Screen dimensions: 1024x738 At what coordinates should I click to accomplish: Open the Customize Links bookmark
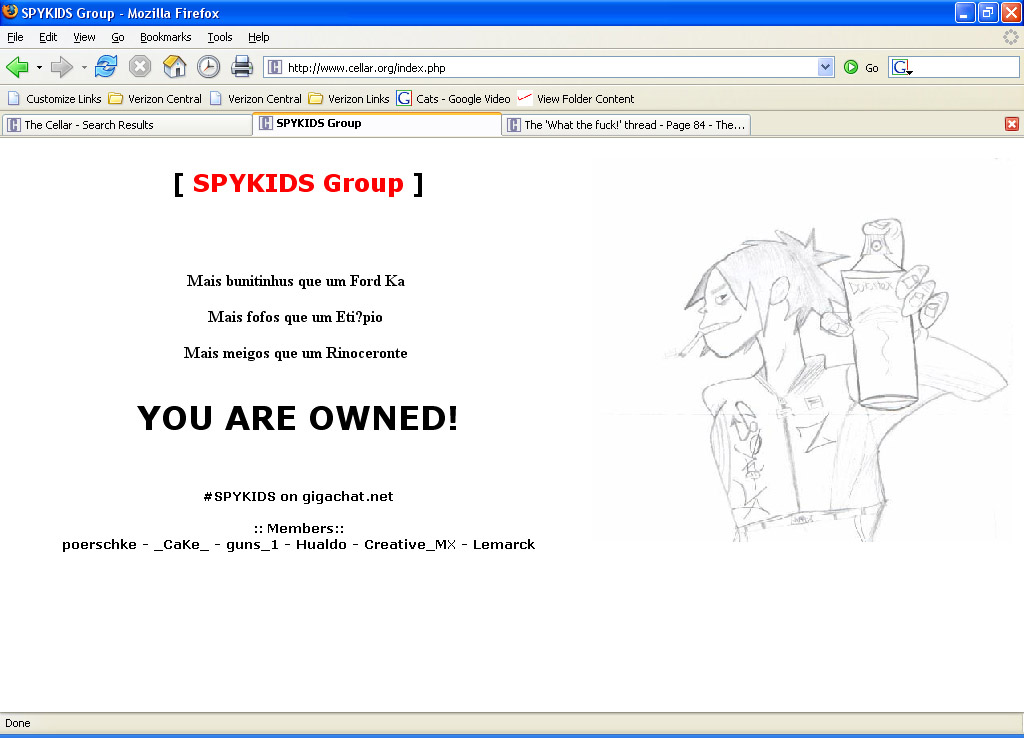coord(54,99)
